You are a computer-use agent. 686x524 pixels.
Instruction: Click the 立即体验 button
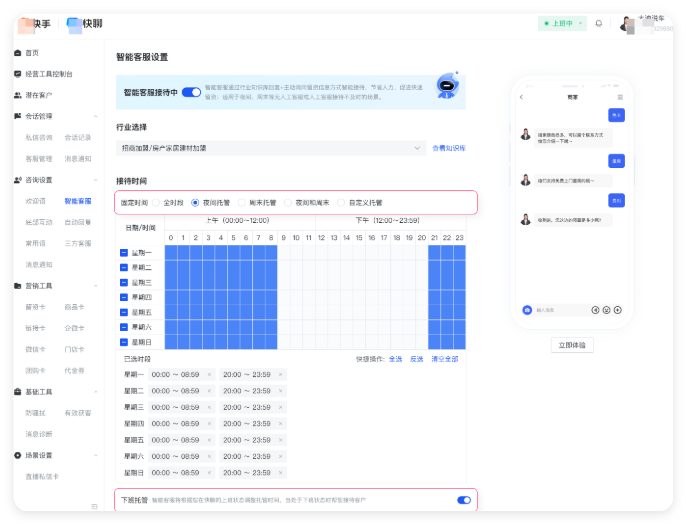point(572,344)
